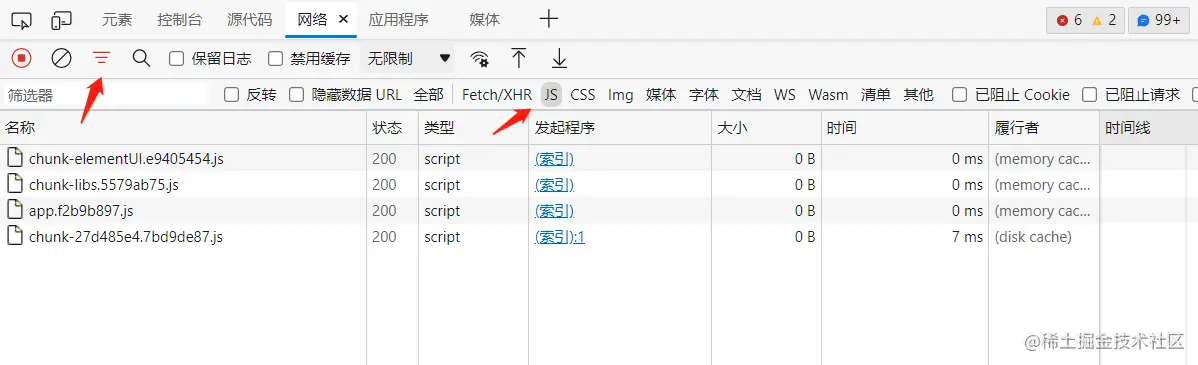Filter by Wasm requests
1198x365 pixels.
[x=828, y=95]
